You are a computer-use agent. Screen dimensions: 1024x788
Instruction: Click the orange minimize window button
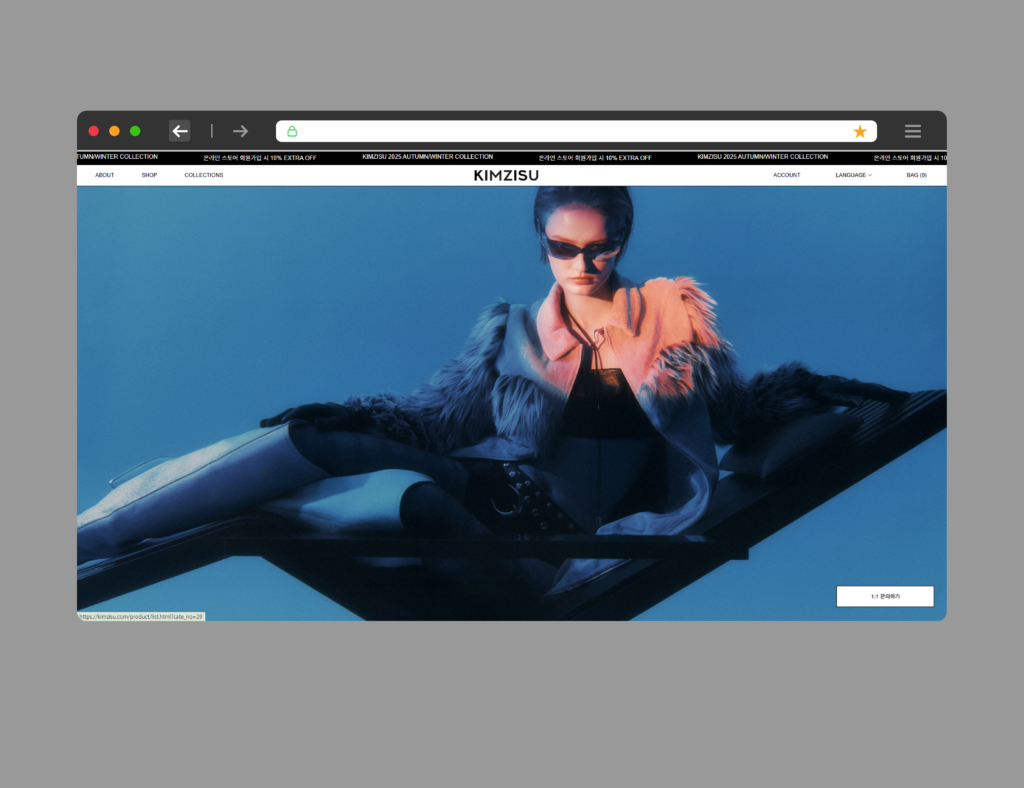coord(114,131)
